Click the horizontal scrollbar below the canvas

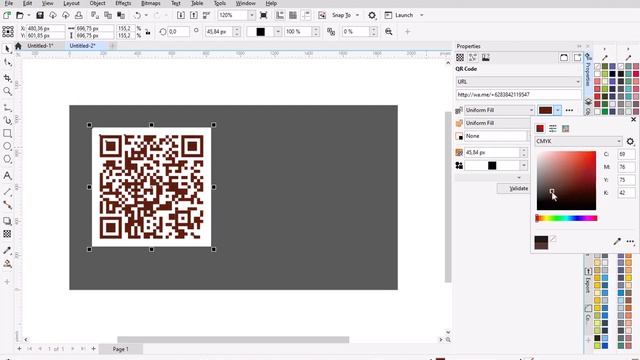(x=233, y=340)
